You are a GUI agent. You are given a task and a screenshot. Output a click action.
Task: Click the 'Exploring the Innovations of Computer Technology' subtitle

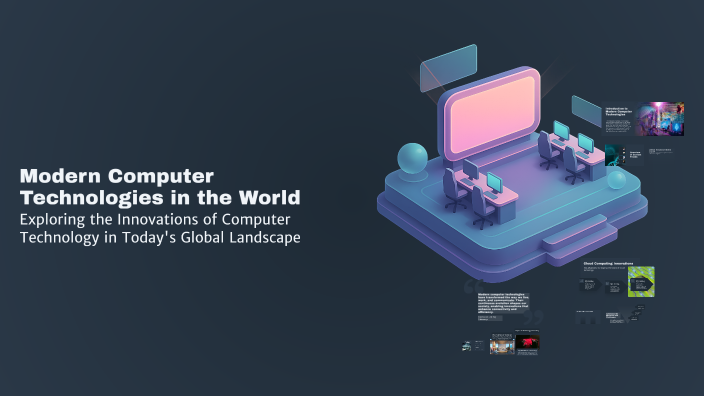[160, 229]
